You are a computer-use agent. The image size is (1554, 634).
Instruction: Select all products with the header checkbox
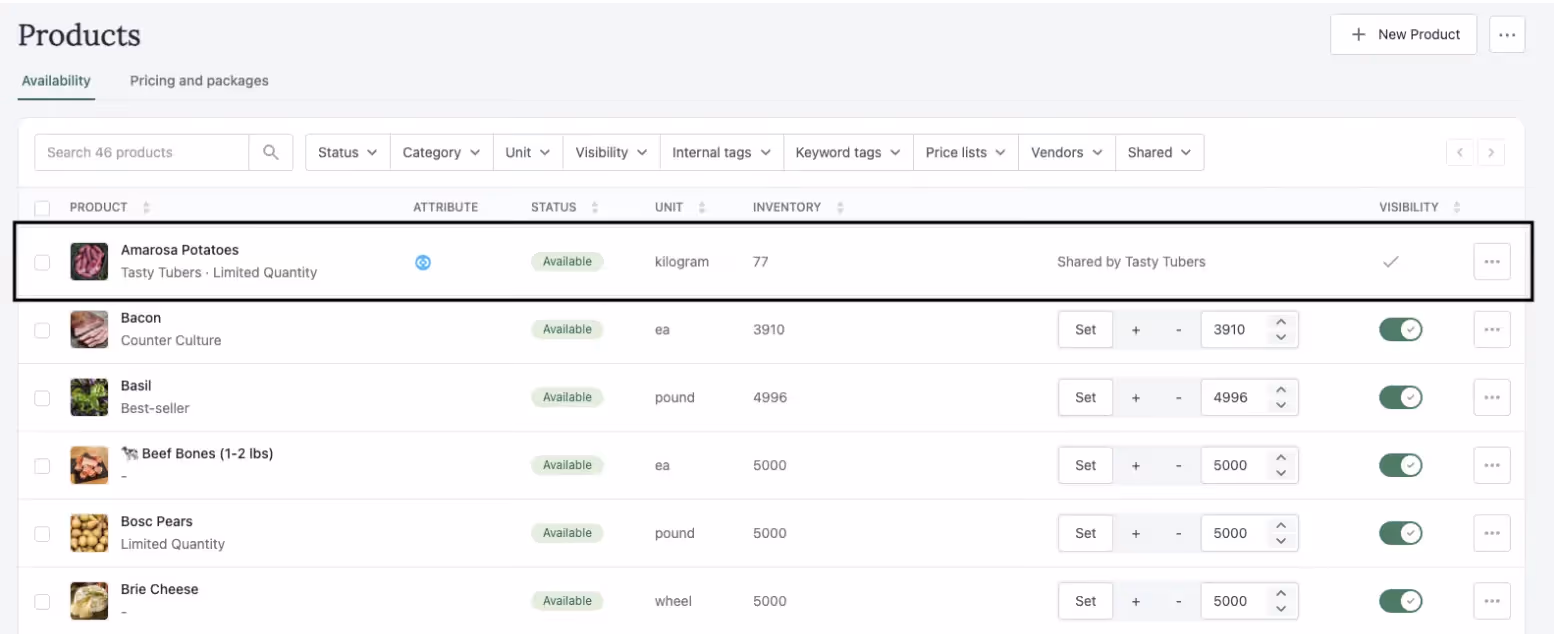pyautogui.click(x=42, y=208)
